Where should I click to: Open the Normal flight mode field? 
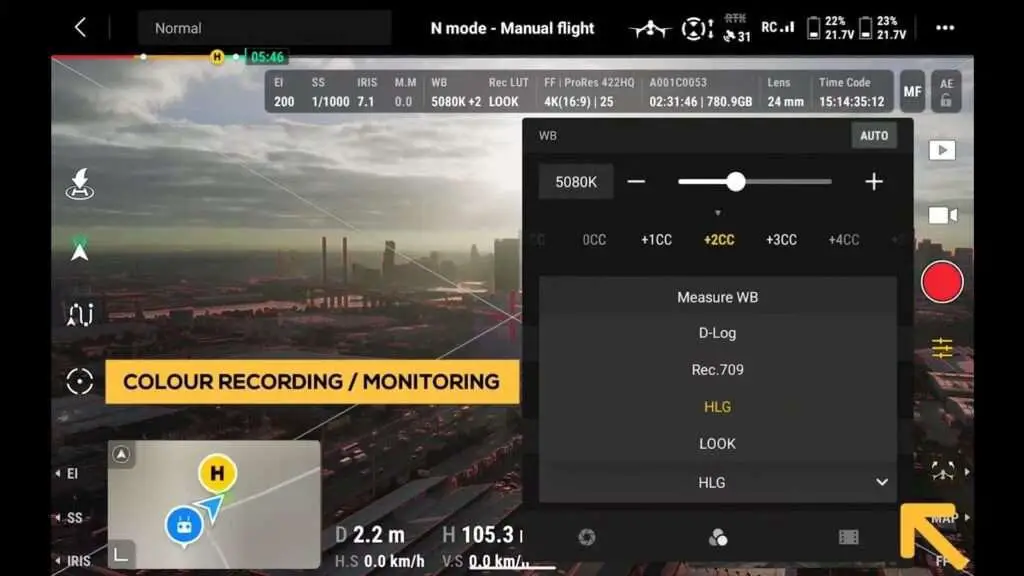(264, 28)
